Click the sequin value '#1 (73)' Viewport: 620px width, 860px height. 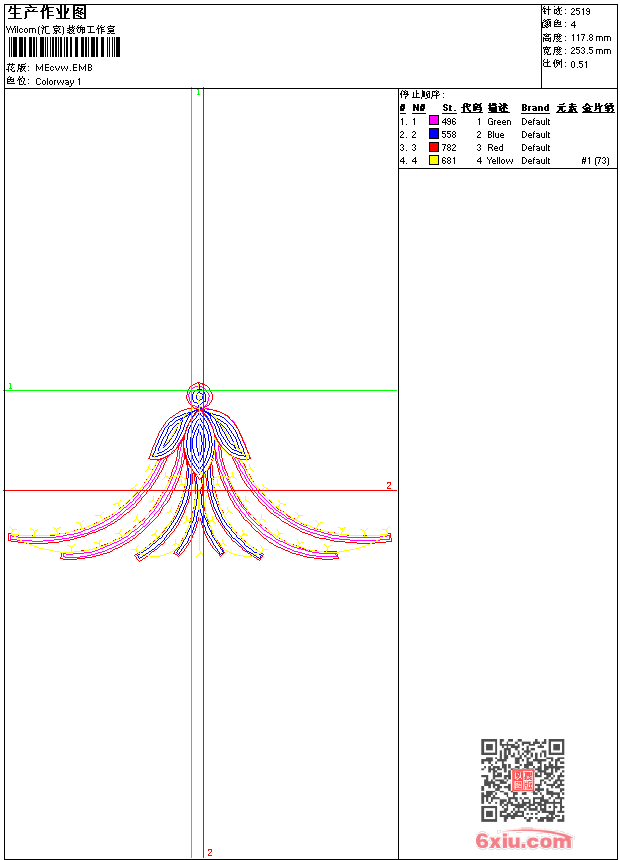coord(595,161)
